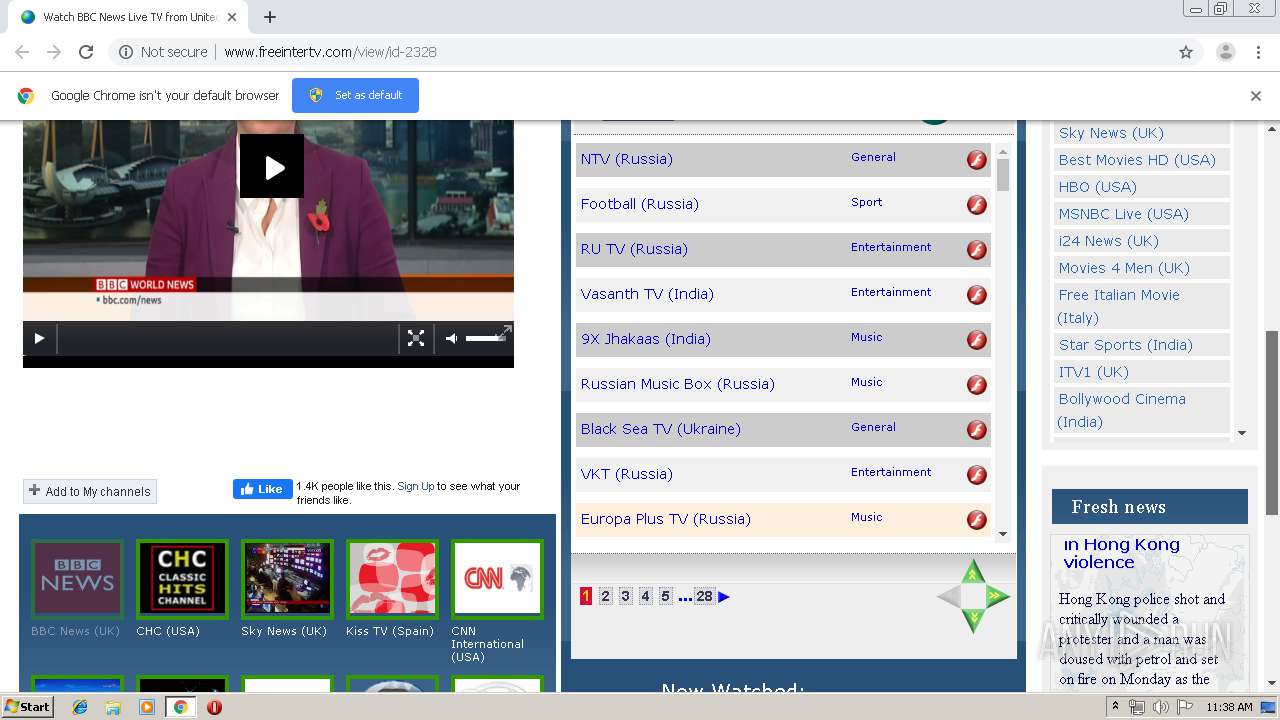Open a new browser tab
The height and width of the screenshot is (720, 1280).
(x=270, y=17)
